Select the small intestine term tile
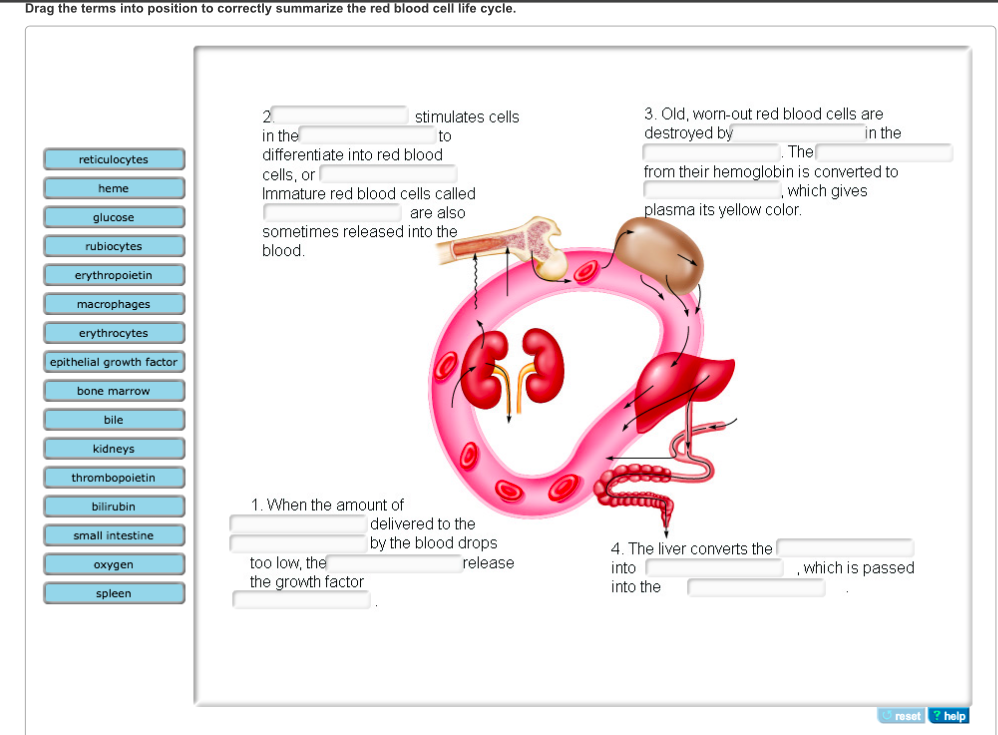The image size is (998, 735). 114,536
